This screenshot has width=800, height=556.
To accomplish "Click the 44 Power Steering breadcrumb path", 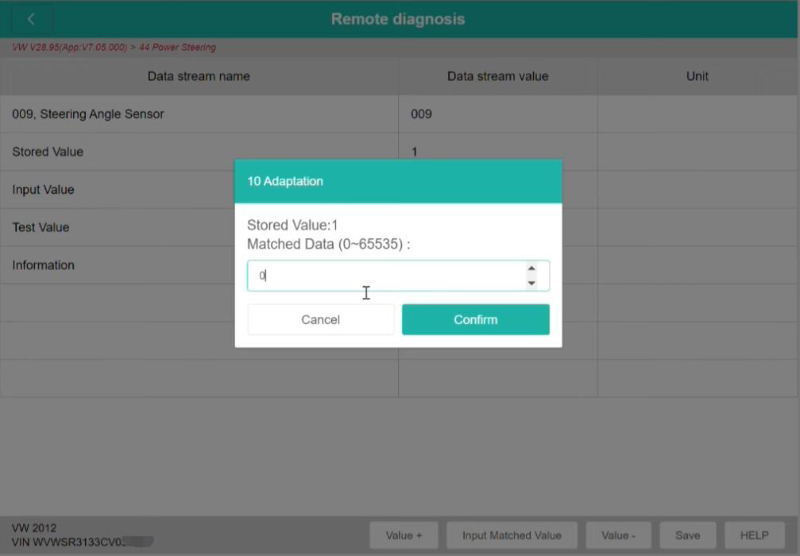I will (x=182, y=47).
